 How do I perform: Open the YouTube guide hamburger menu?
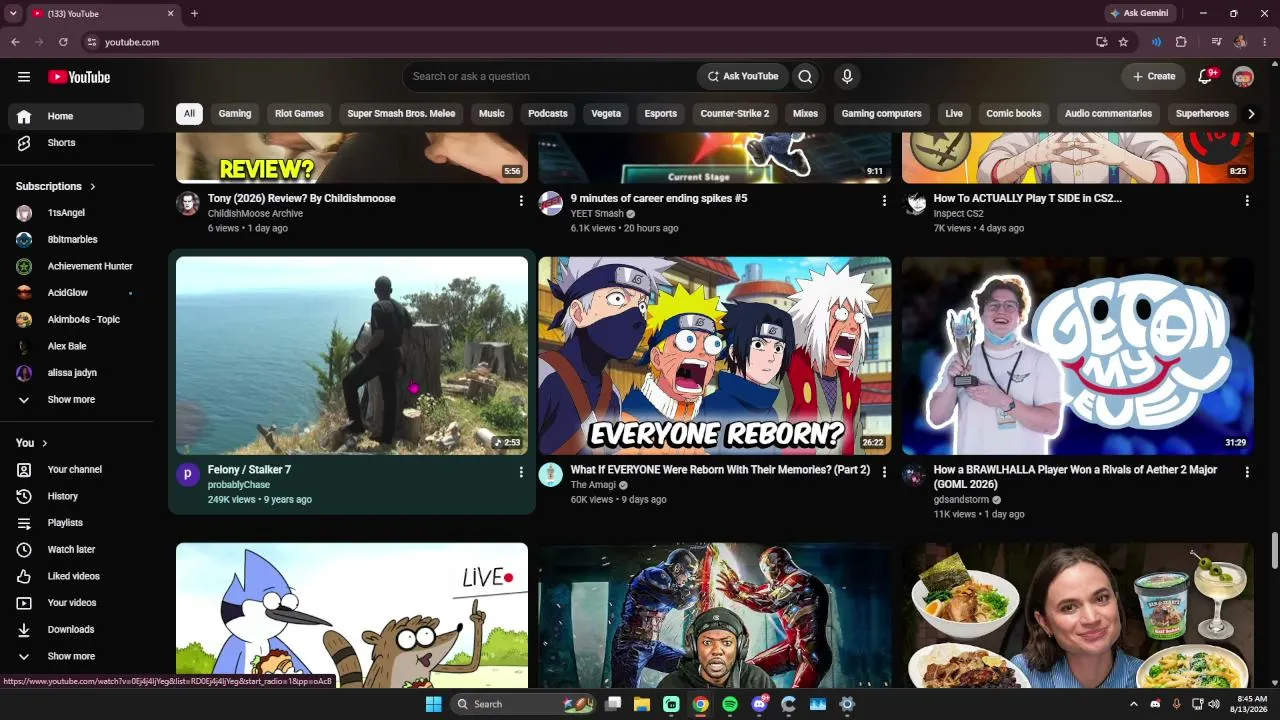(x=24, y=77)
